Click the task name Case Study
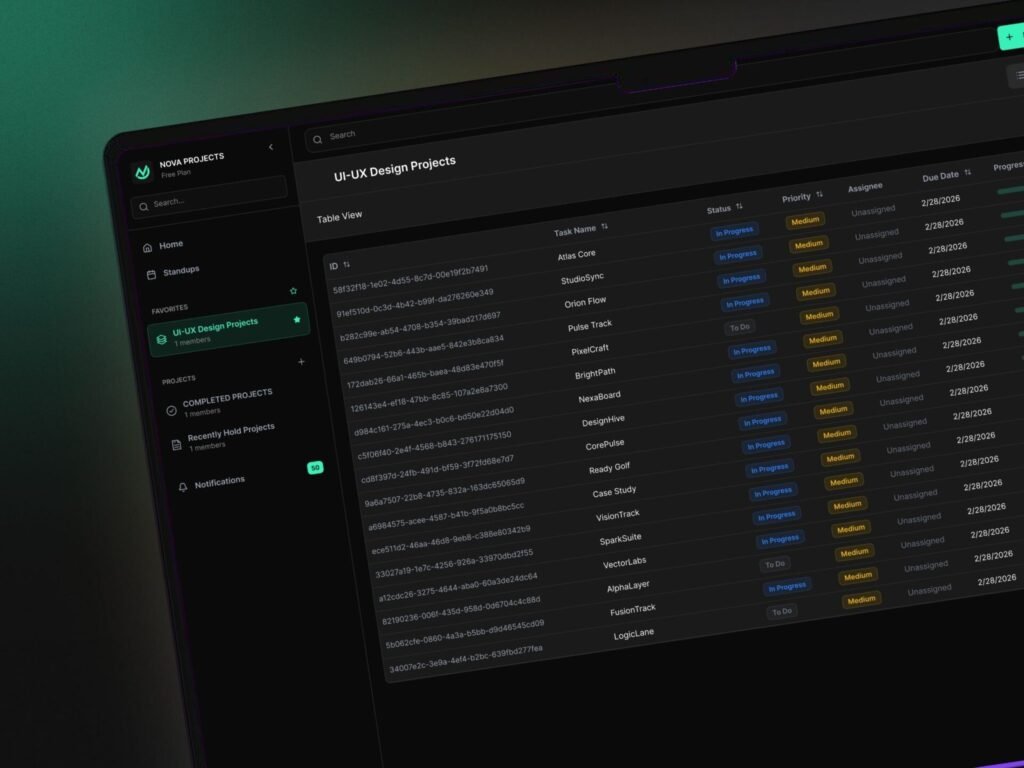The width and height of the screenshot is (1024, 768). (614, 492)
